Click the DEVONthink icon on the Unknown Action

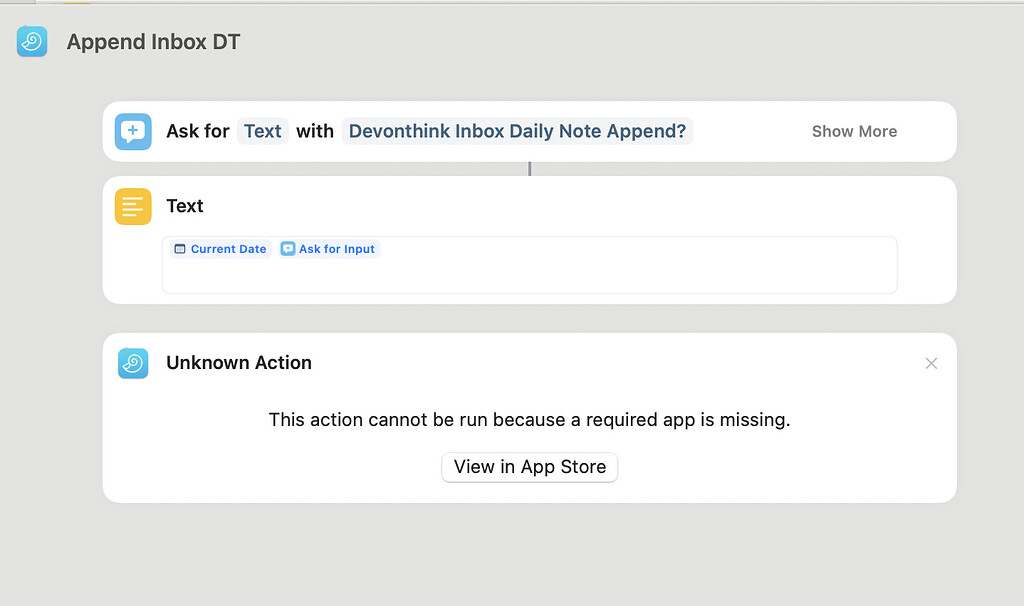[133, 364]
